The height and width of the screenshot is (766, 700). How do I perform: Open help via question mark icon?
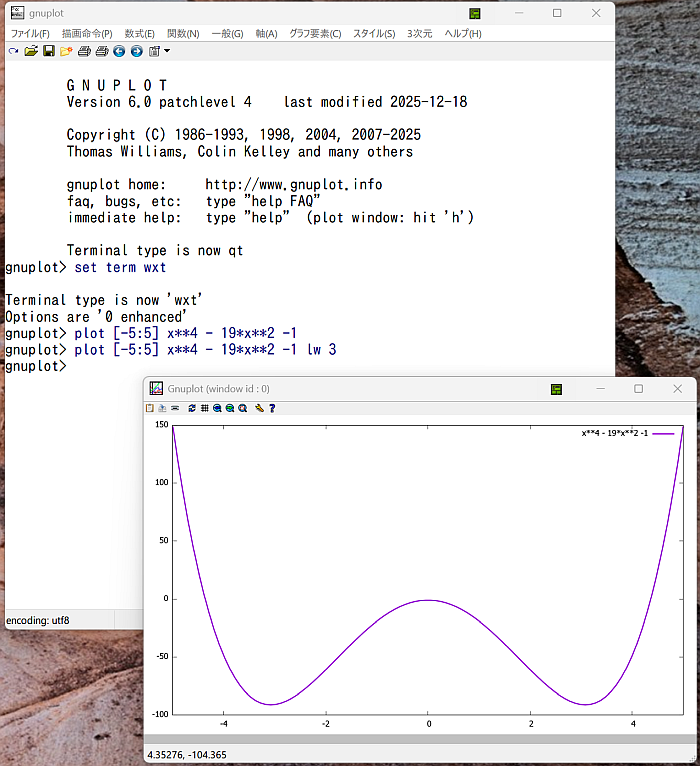[x=272, y=408]
